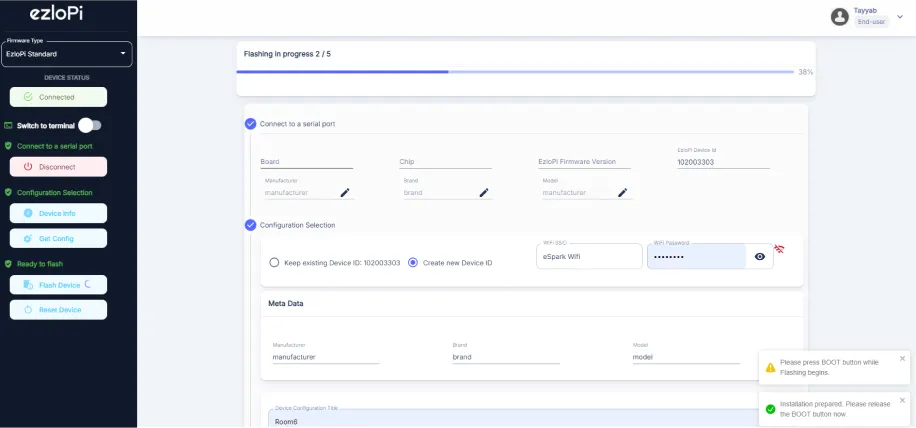Click the Meta Data Brand field
The width and height of the screenshot is (916, 428).
pos(506,357)
